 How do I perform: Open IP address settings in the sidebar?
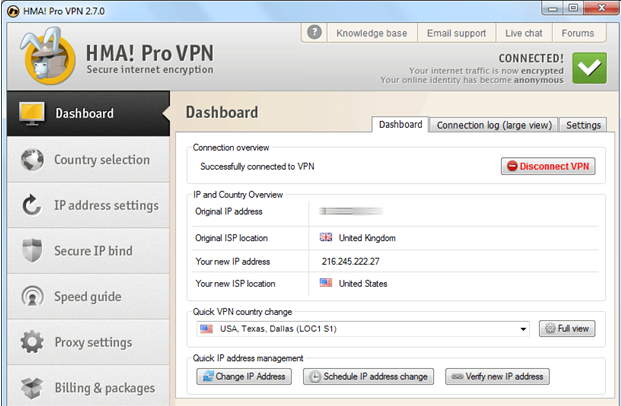tap(88, 205)
